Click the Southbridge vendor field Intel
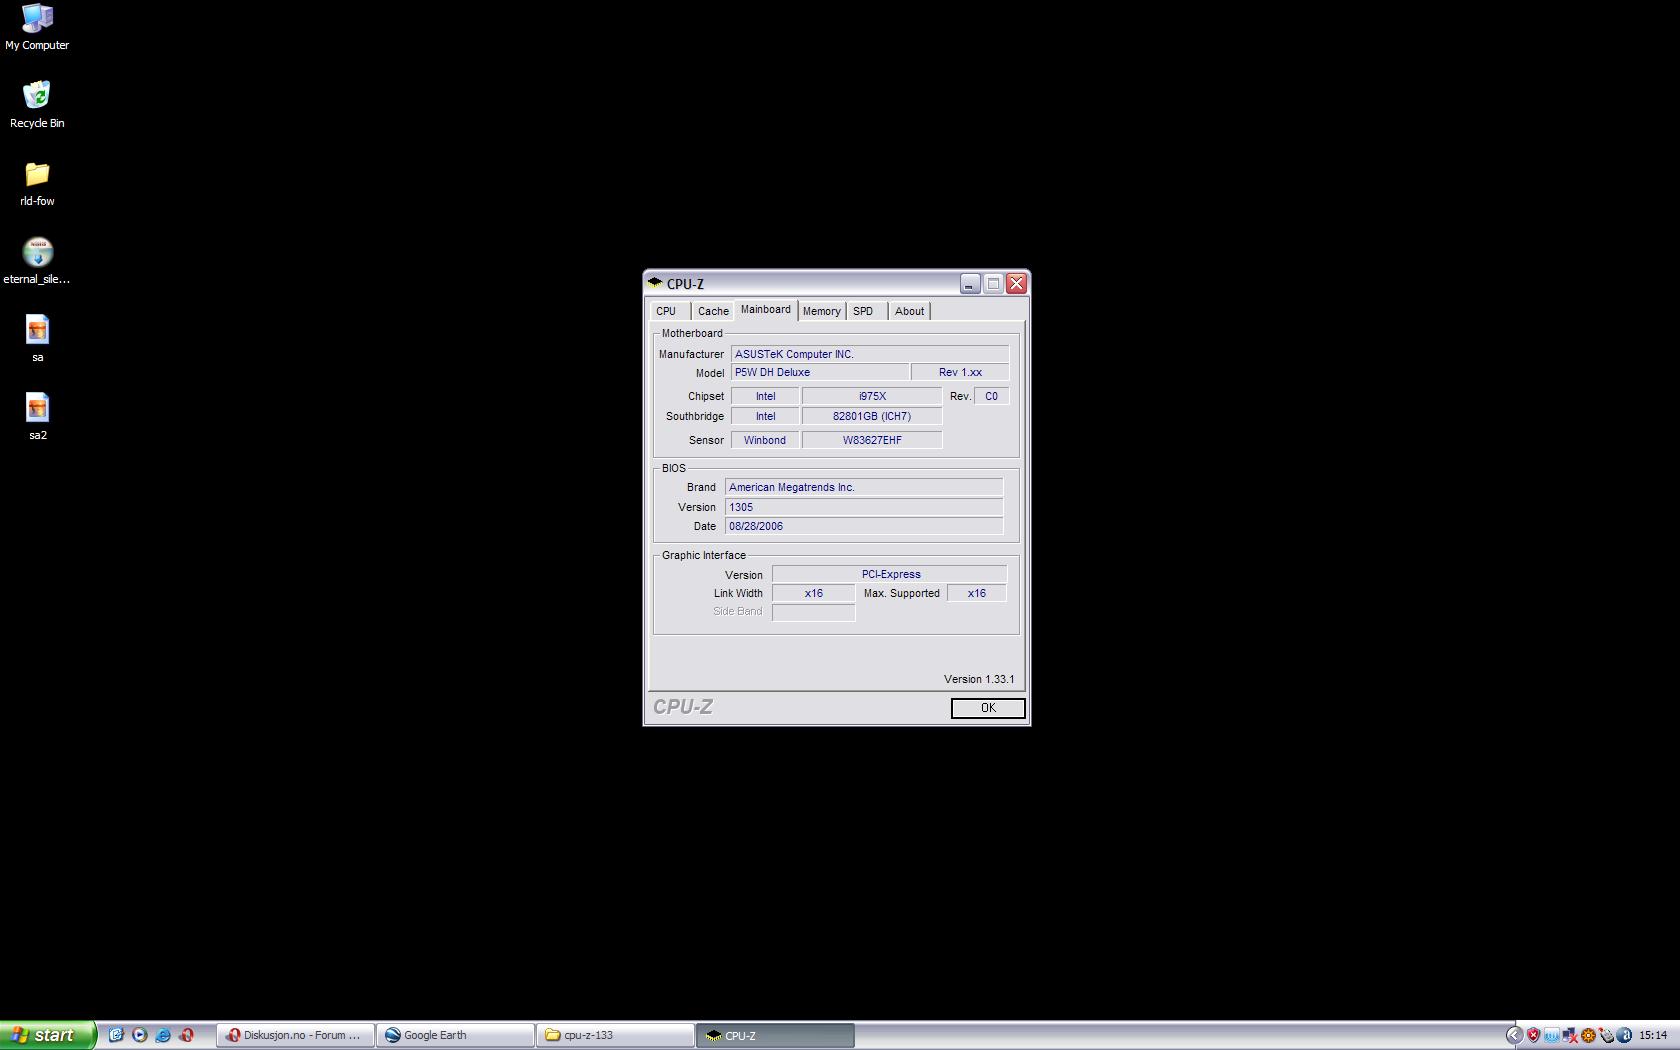 click(765, 416)
